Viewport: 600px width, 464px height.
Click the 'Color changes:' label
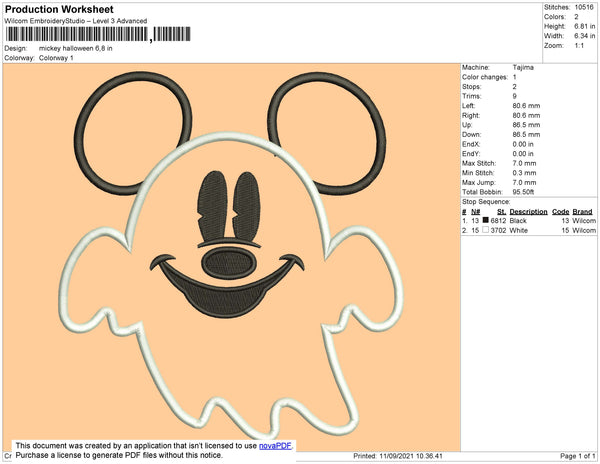tap(485, 77)
